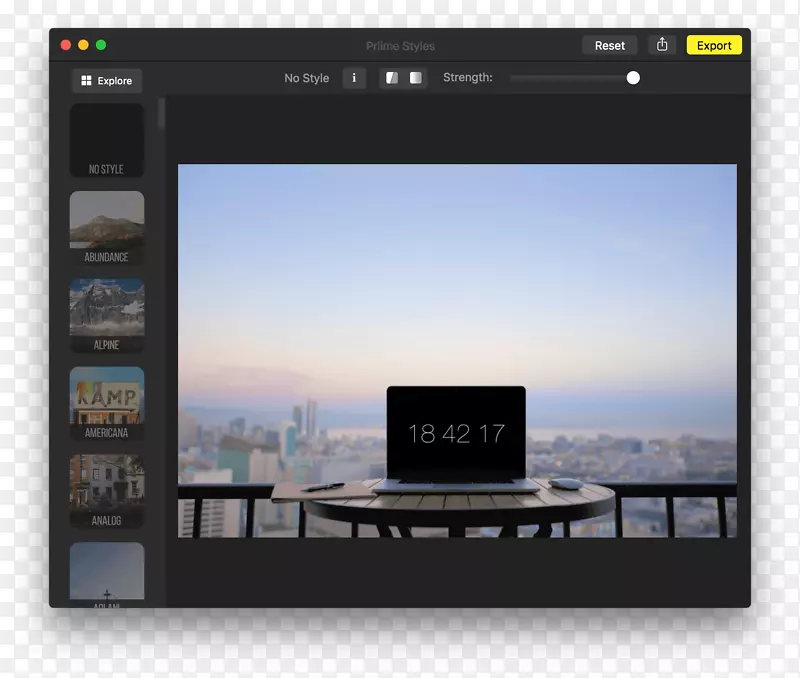Select the partially visible style below Analog

coord(107,575)
